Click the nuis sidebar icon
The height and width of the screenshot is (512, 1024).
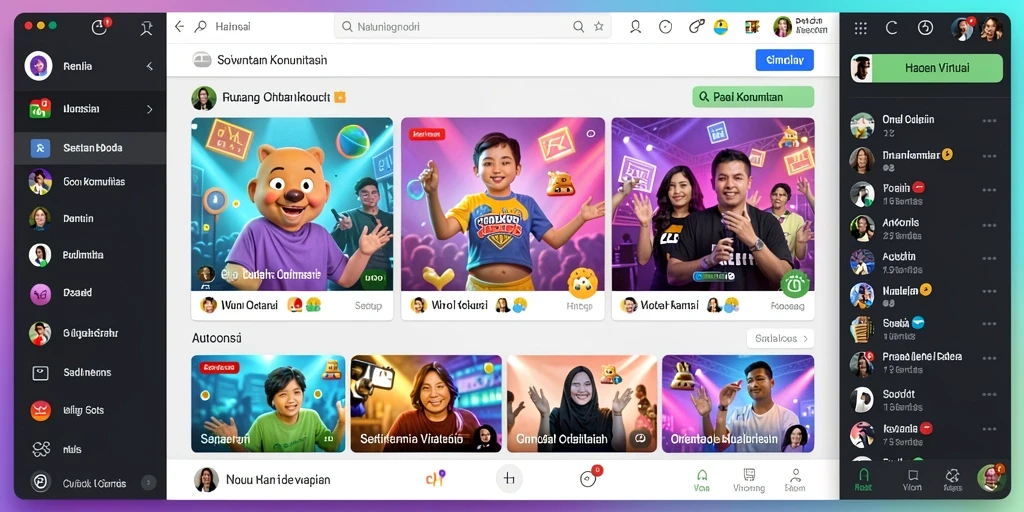click(x=40, y=449)
